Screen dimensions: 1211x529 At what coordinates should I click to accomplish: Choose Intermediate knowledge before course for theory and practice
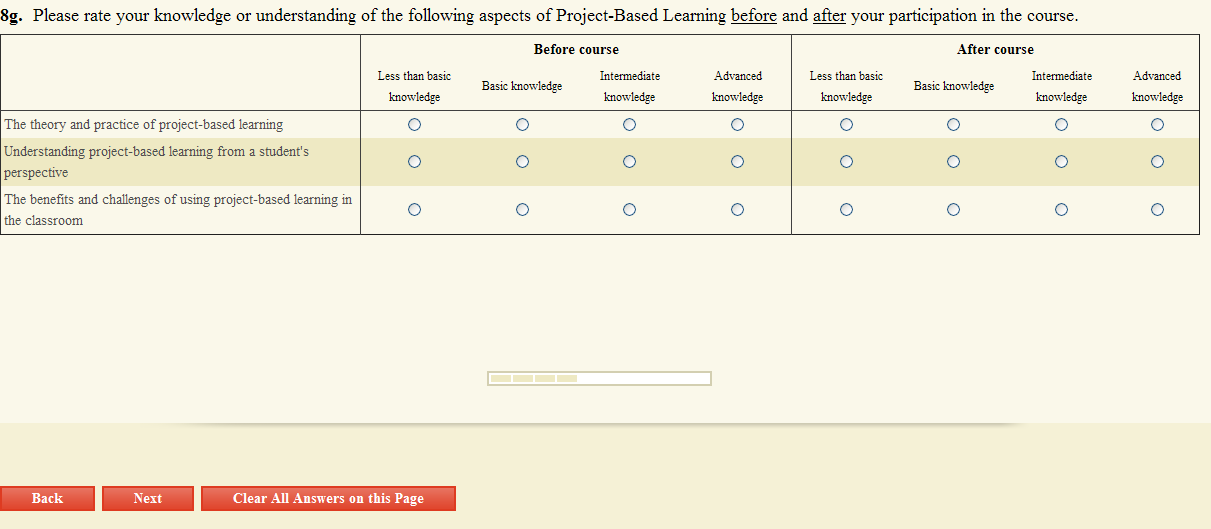point(629,125)
